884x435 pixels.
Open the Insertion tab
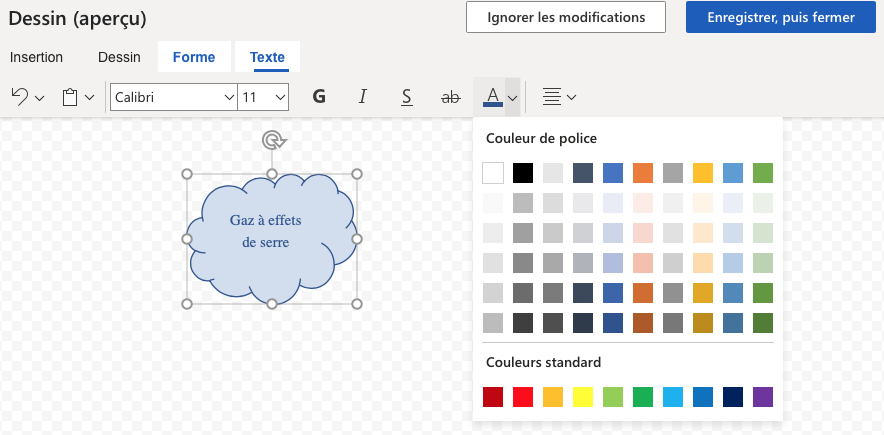(37, 57)
